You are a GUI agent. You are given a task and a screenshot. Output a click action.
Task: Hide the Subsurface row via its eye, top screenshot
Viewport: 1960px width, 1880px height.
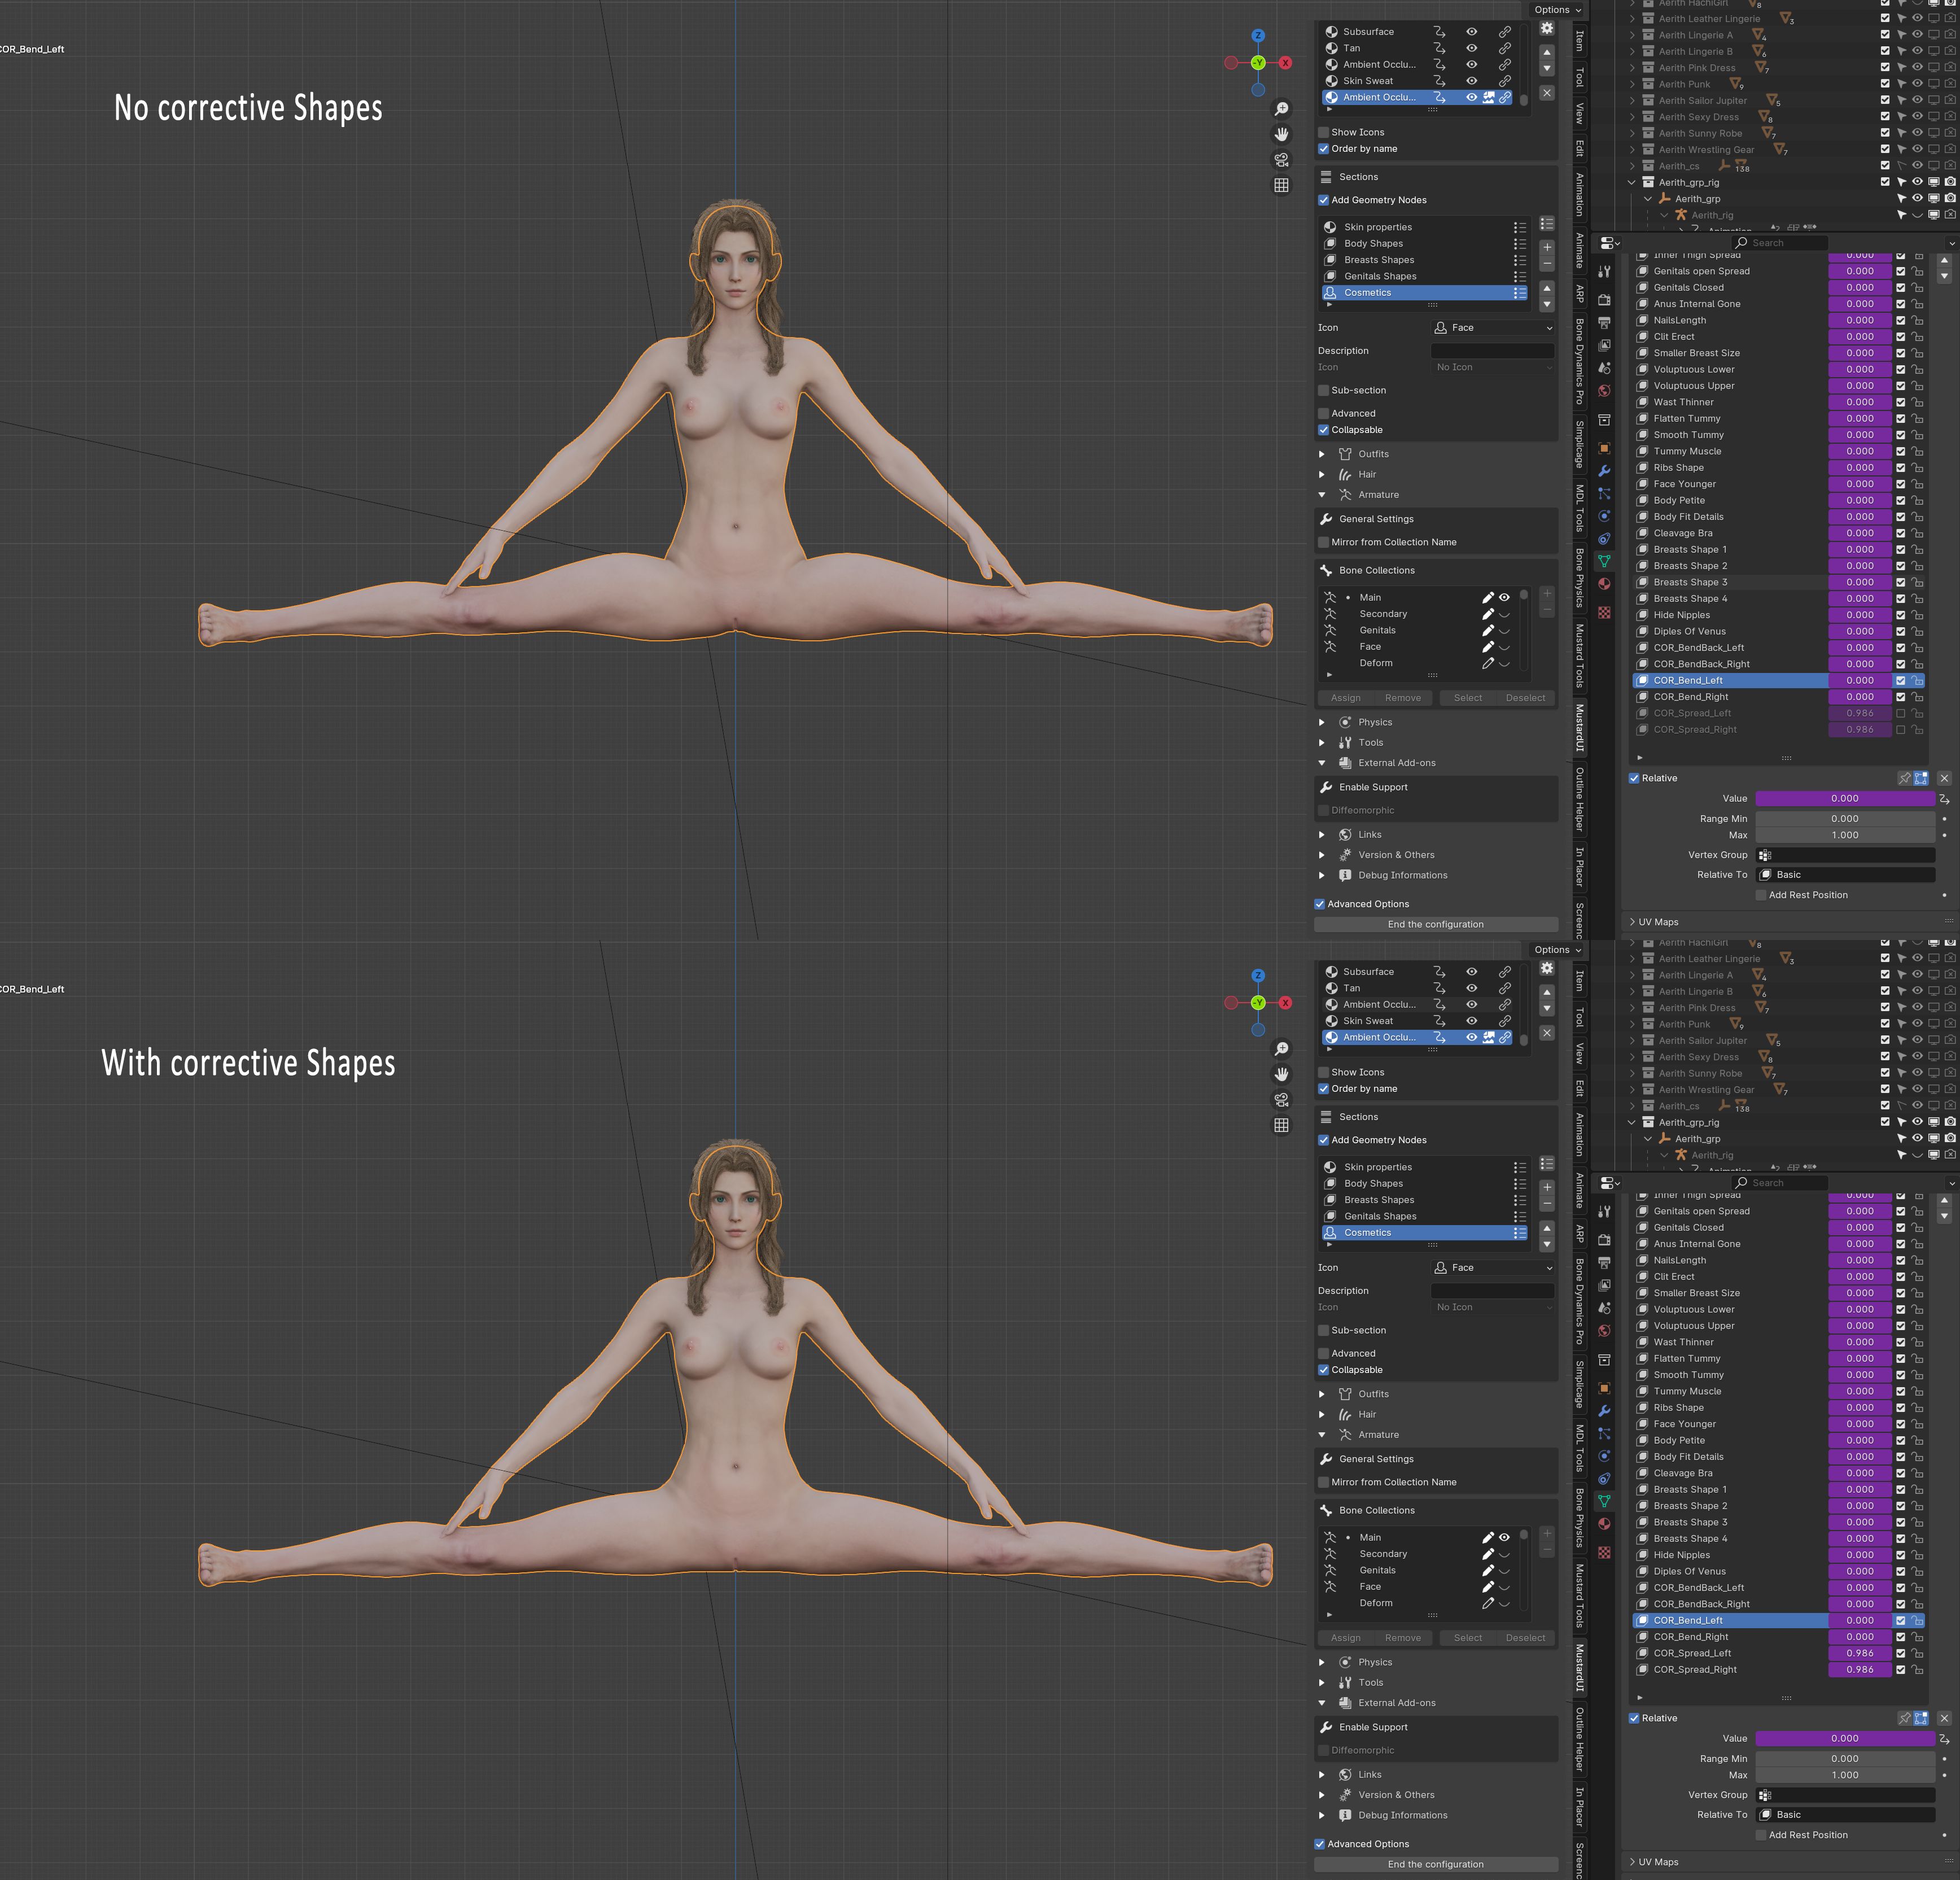pyautogui.click(x=1471, y=32)
